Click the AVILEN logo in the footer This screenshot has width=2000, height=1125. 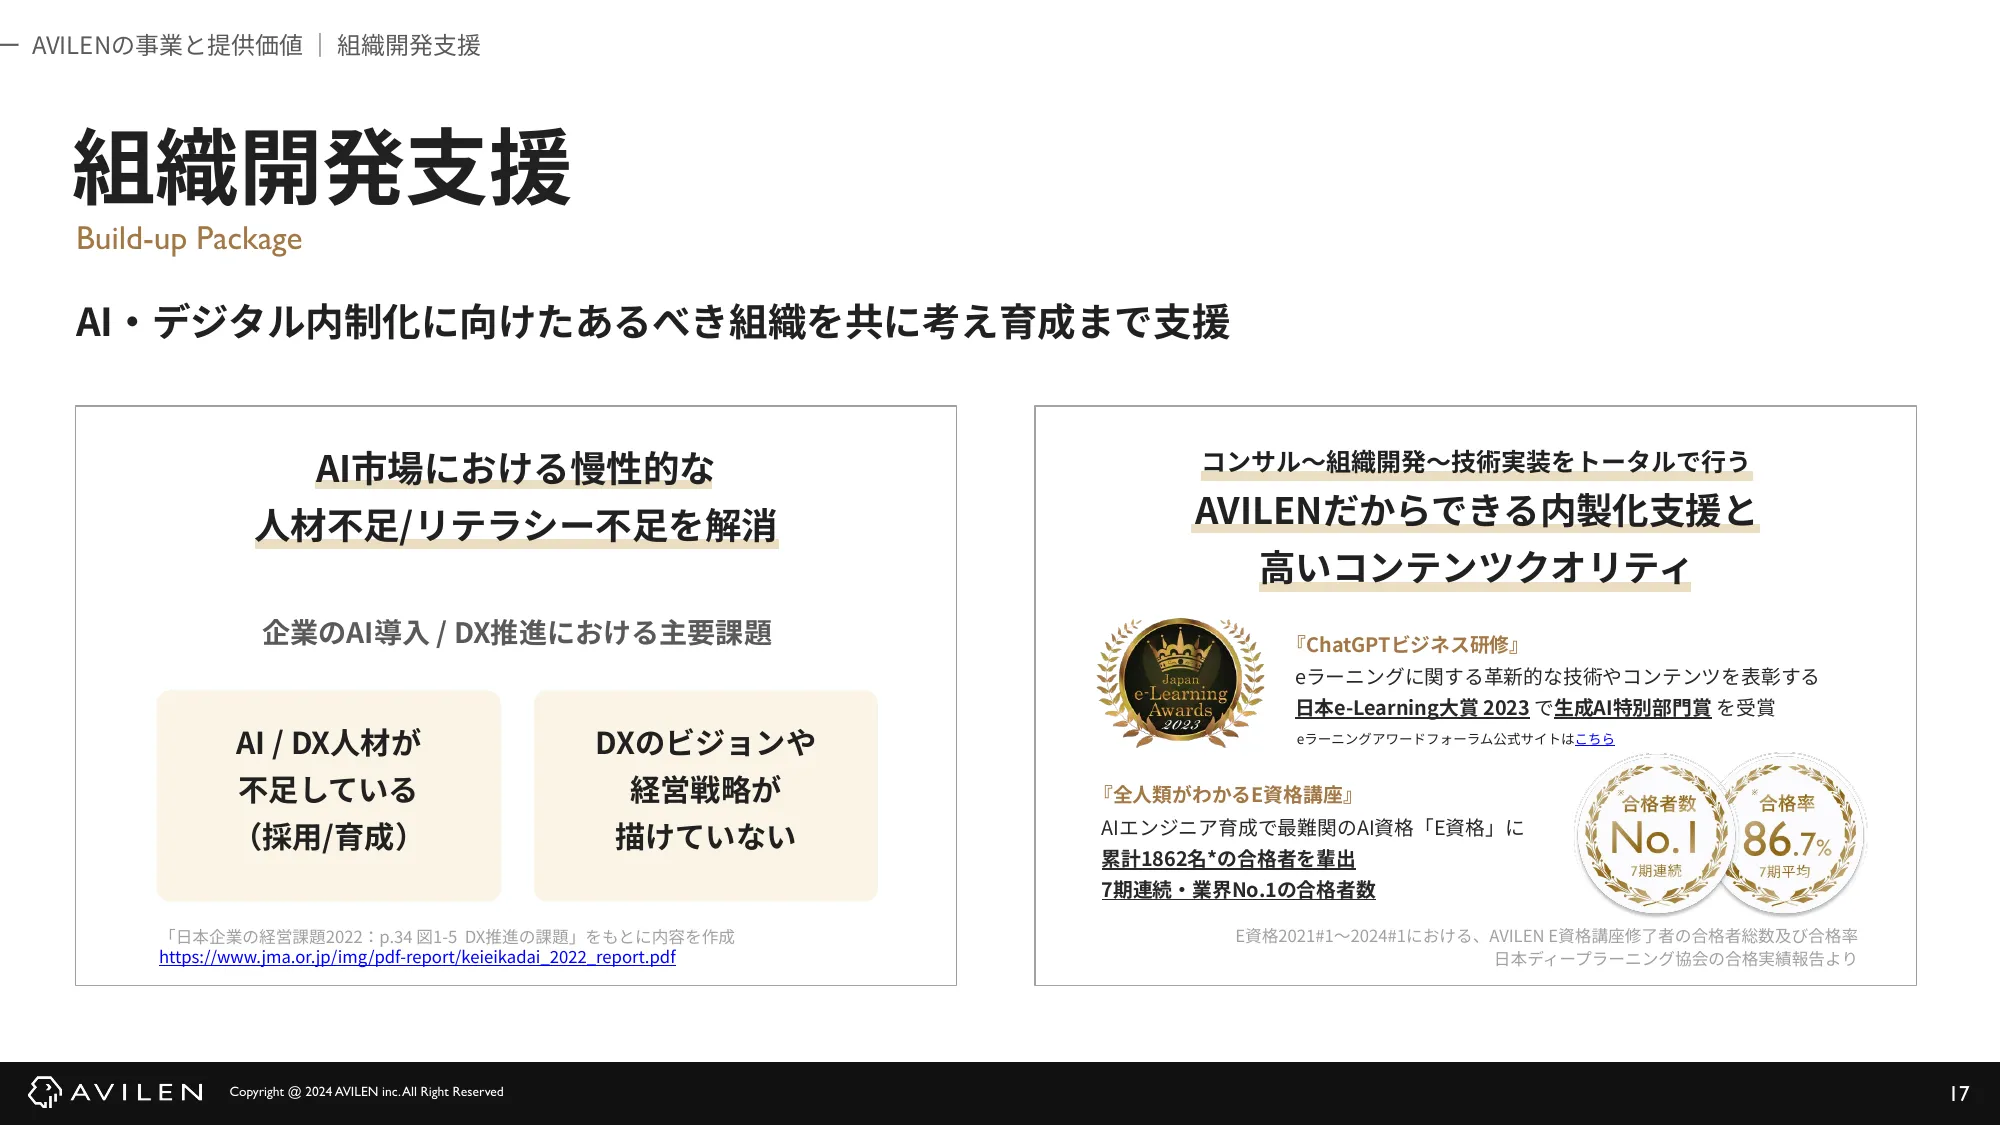point(116,1092)
